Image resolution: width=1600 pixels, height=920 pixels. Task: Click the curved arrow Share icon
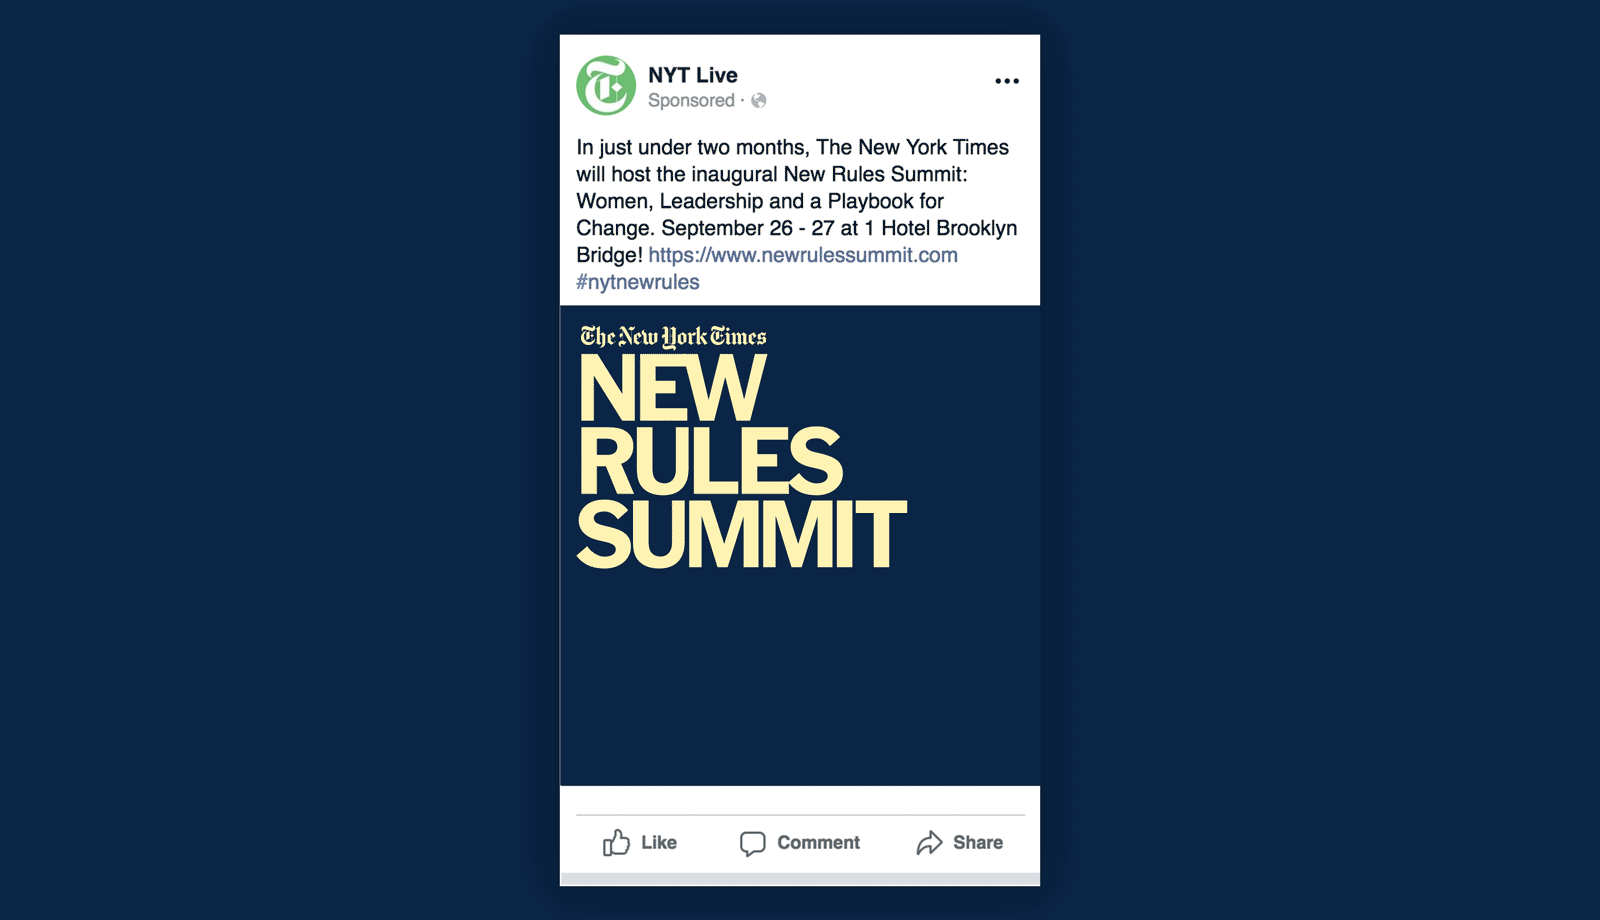[930, 843]
